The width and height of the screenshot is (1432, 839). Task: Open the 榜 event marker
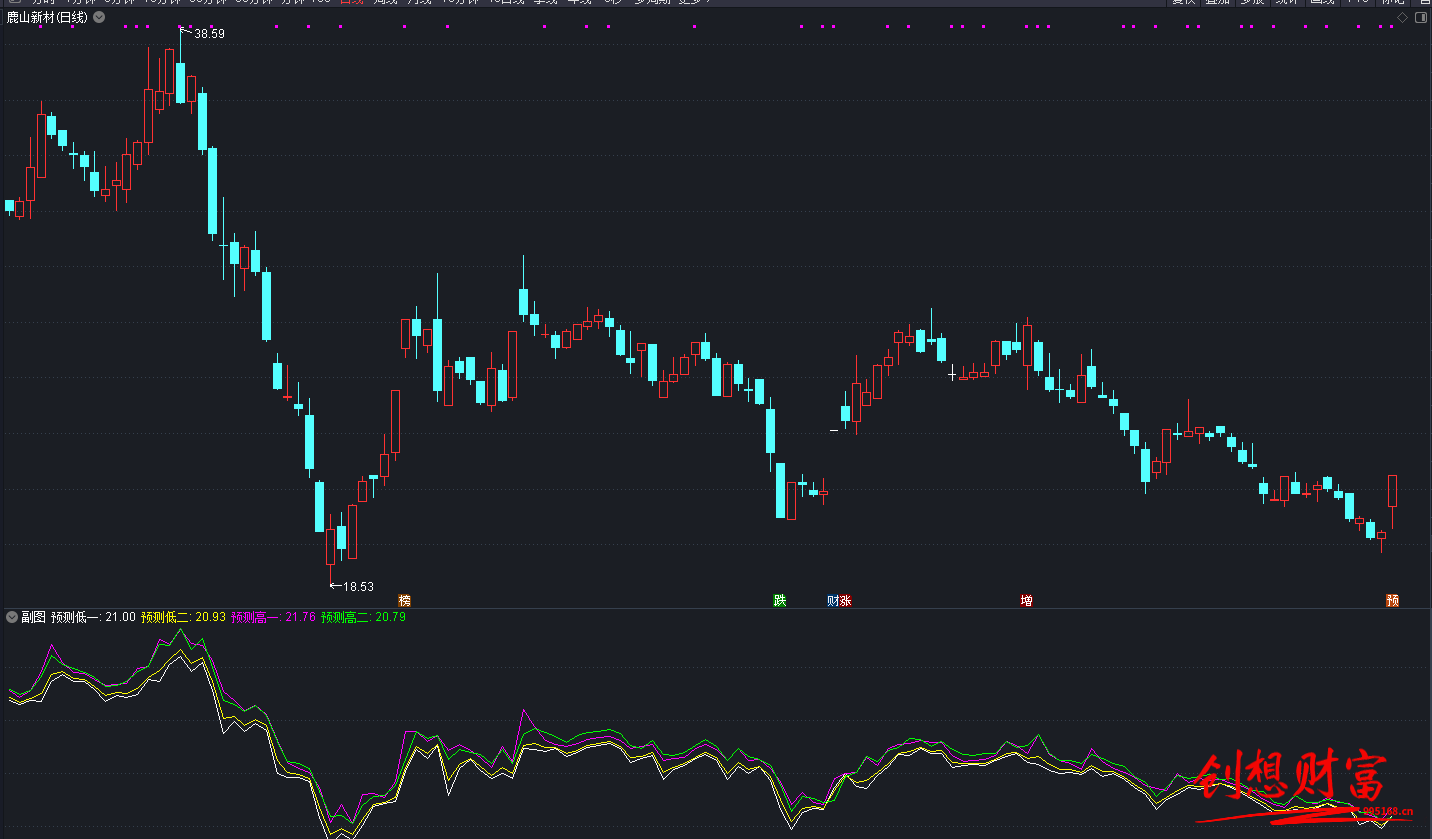404,601
